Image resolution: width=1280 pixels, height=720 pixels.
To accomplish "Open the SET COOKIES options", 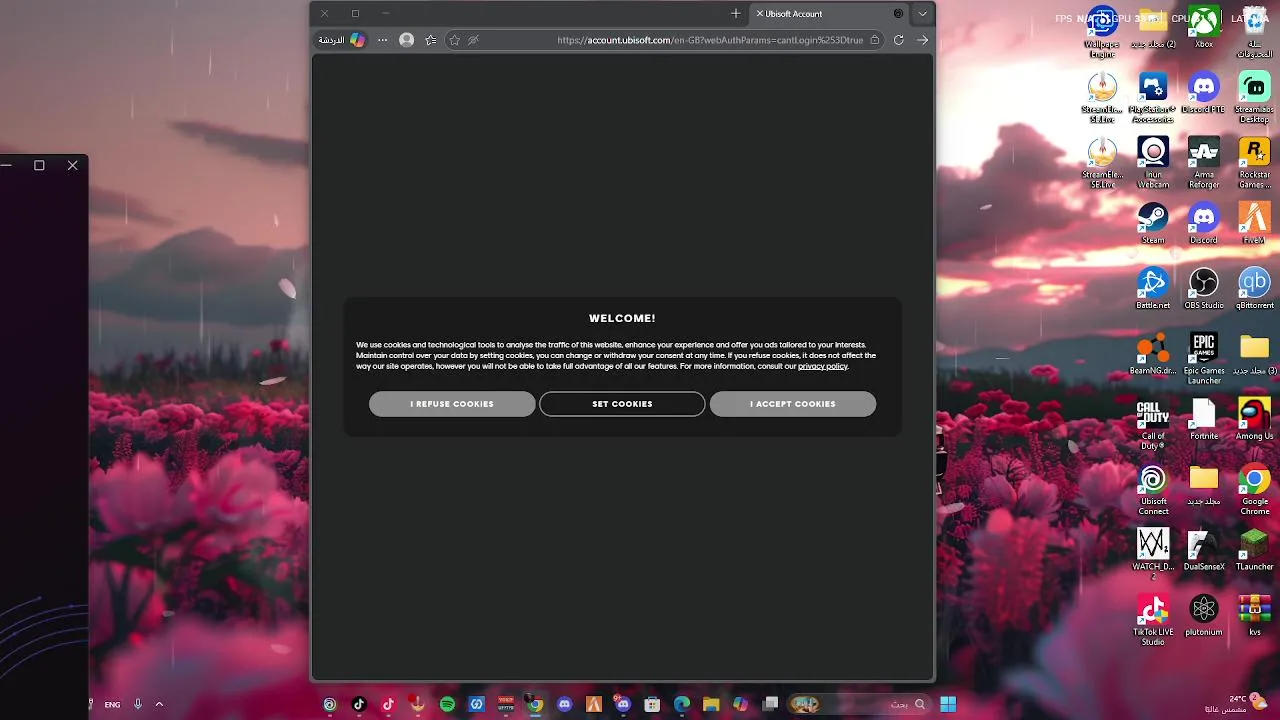I will [x=622, y=404].
